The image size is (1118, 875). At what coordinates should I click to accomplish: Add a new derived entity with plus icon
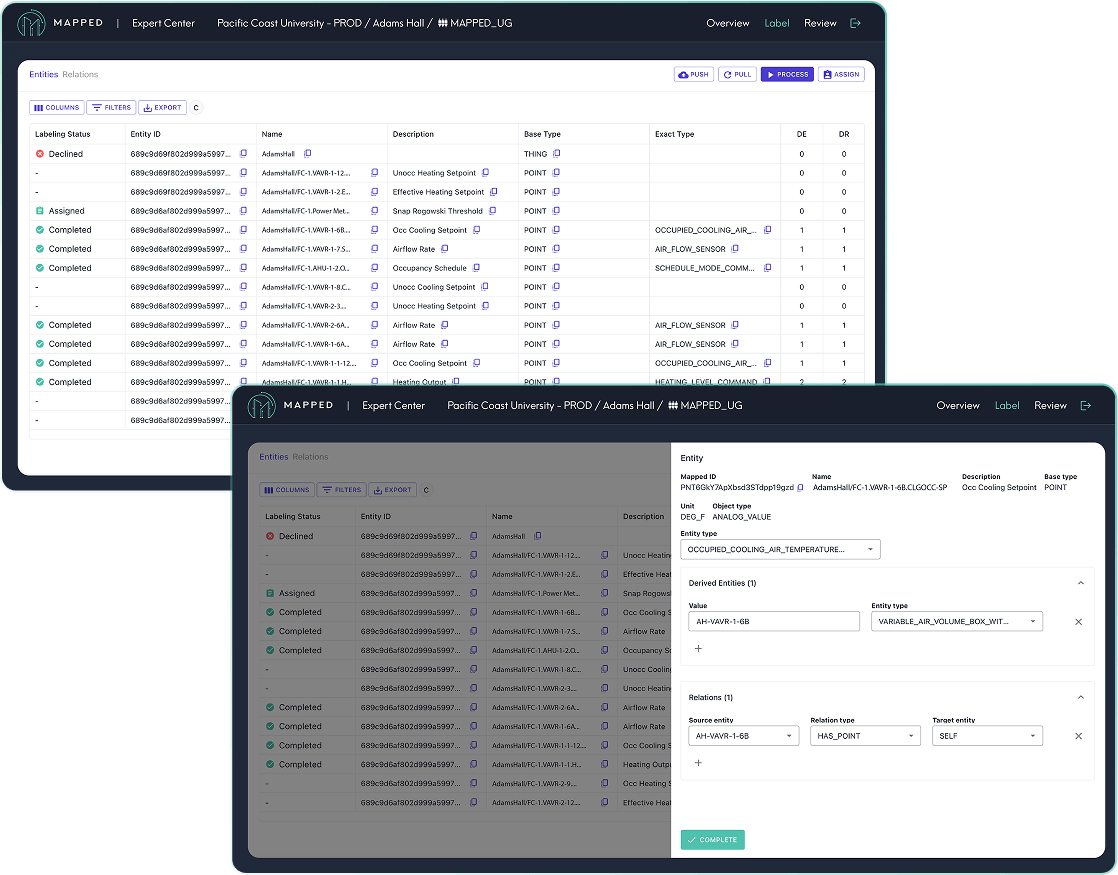698,648
